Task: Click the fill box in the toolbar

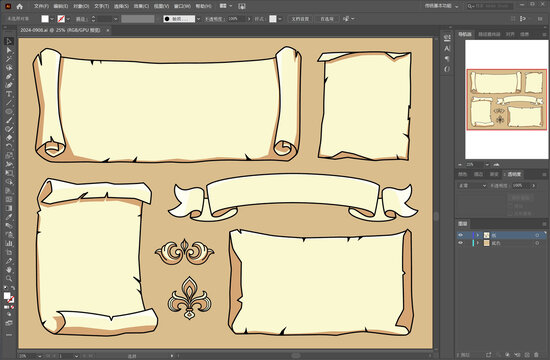Action: click(x=7, y=296)
